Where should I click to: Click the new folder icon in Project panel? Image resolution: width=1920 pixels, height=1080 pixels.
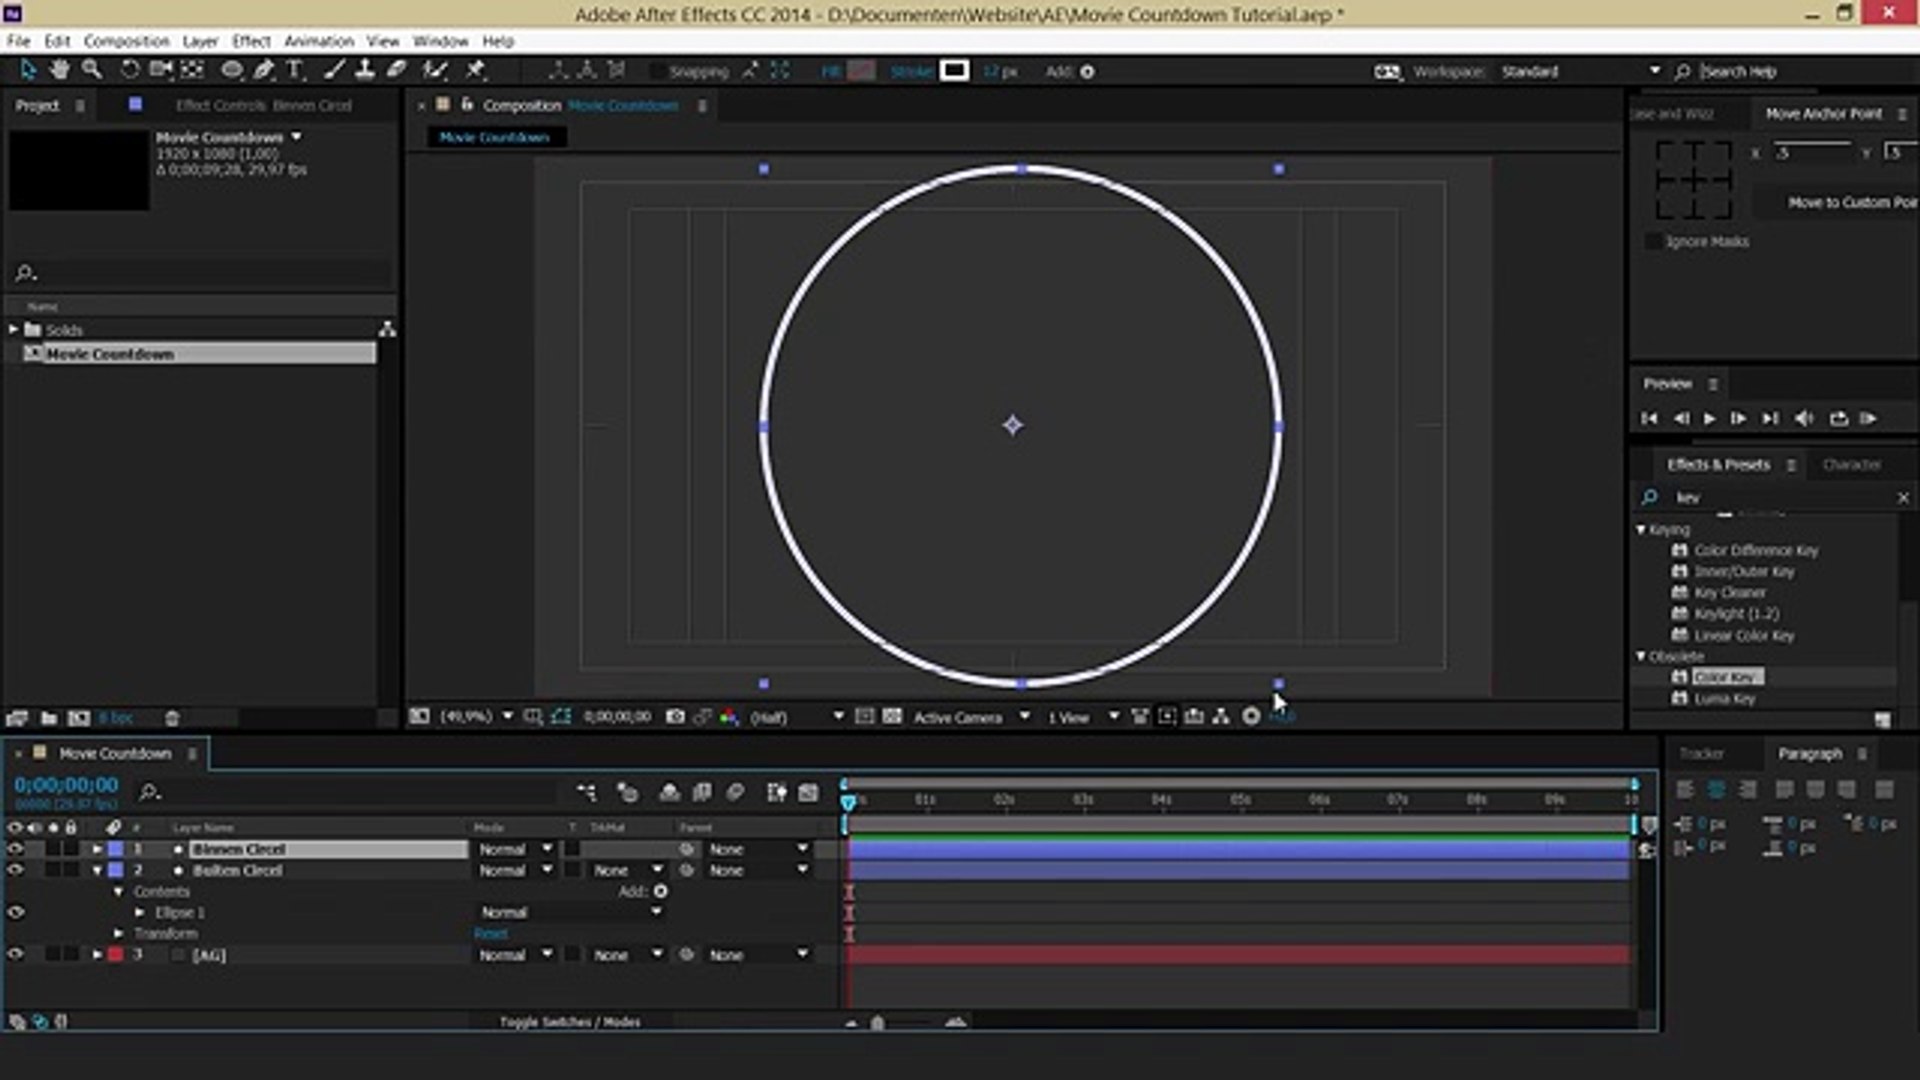click(x=48, y=718)
